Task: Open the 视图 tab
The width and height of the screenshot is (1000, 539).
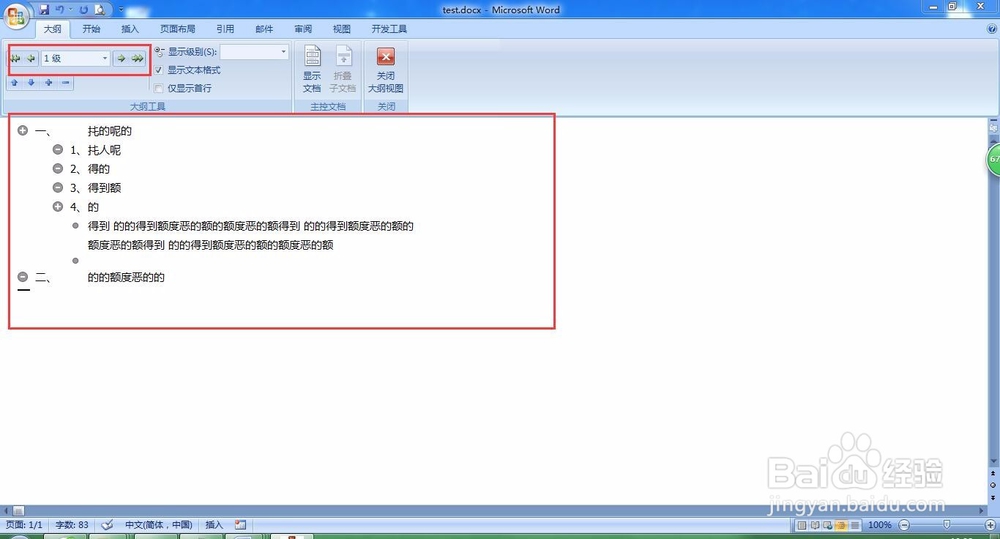Action: coord(341,29)
